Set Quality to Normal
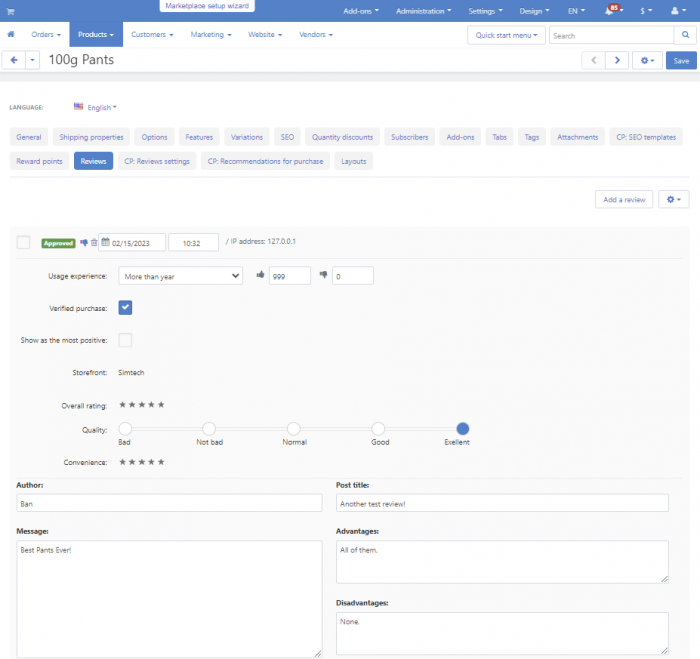This screenshot has width=700, height=659. point(294,429)
